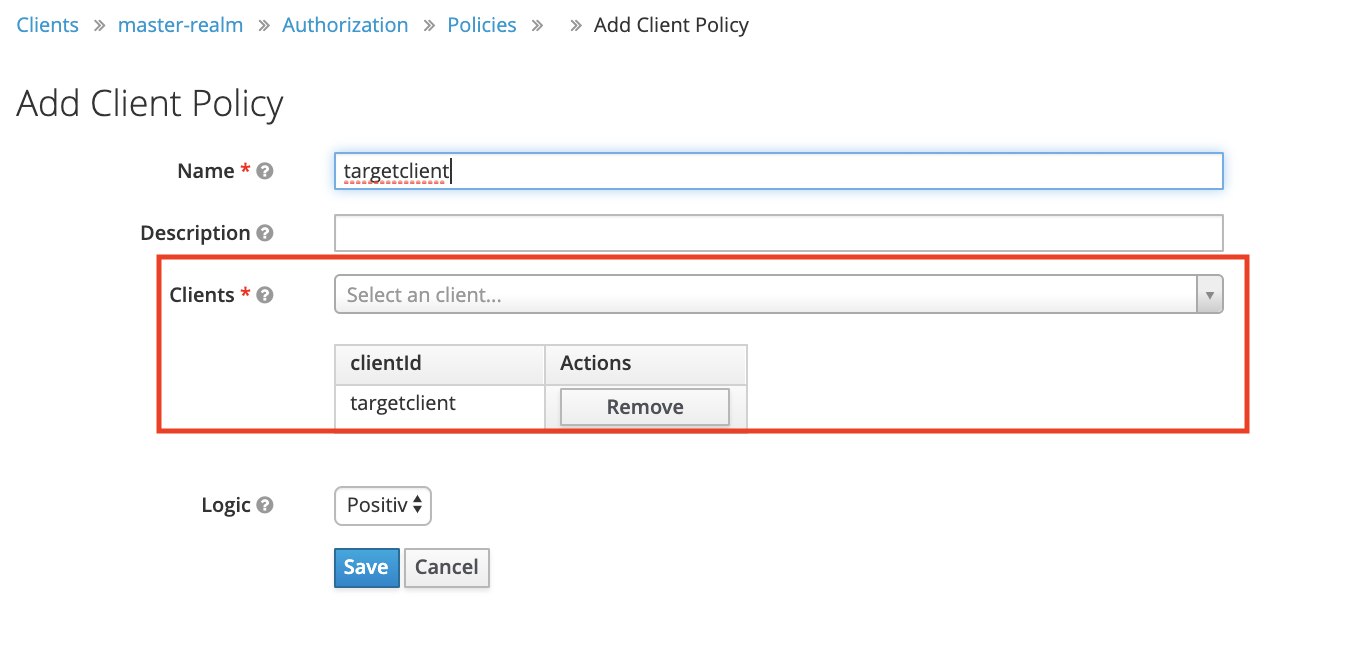Expand the Logic dropdown showing Positive

pyautogui.click(x=382, y=506)
